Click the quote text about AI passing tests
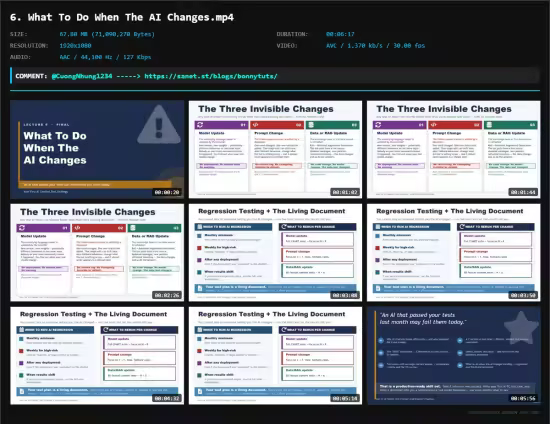Image resolution: width=550 pixels, height=424 pixels. 423,318
